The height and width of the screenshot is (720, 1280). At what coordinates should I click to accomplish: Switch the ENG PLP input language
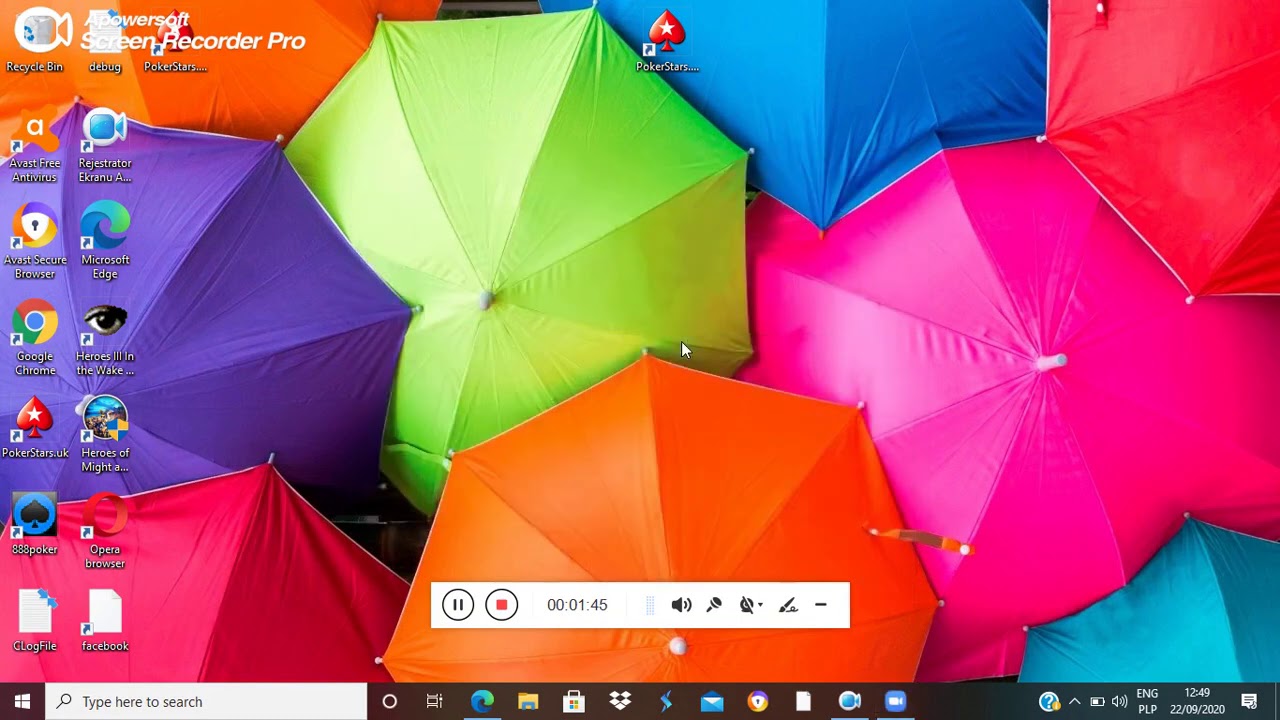point(1147,702)
